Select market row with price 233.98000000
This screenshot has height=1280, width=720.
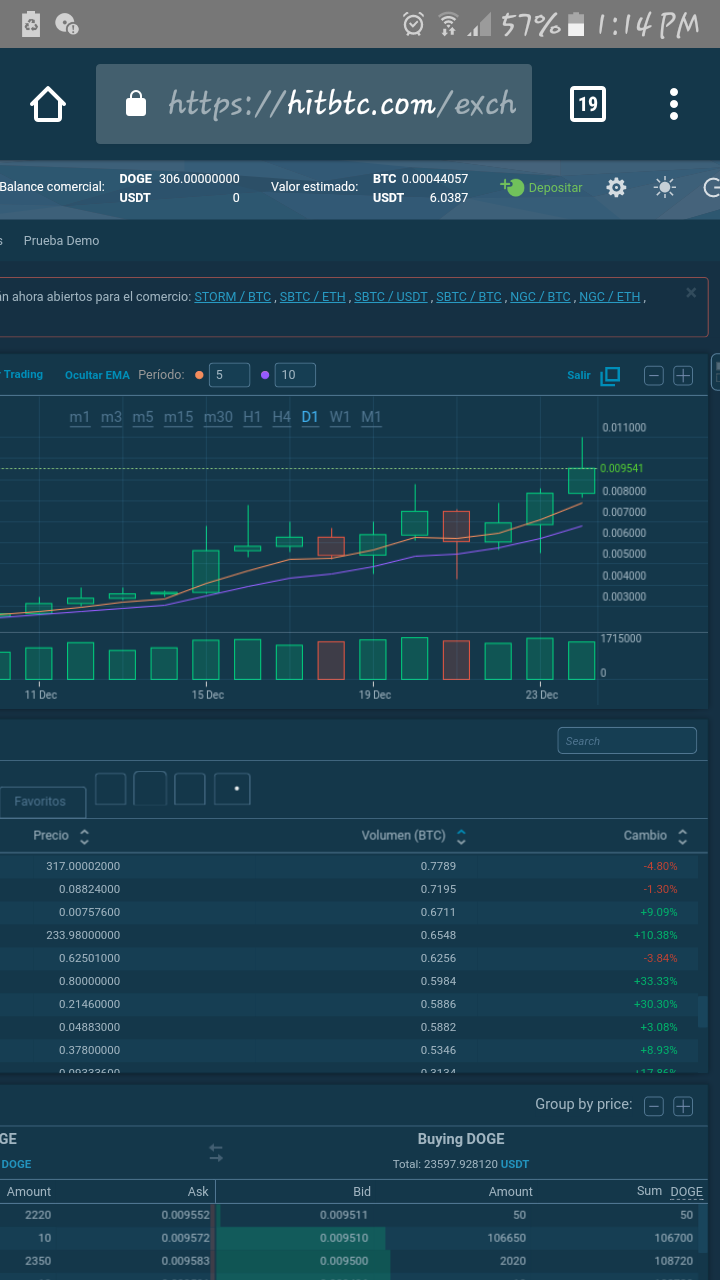(x=349, y=935)
